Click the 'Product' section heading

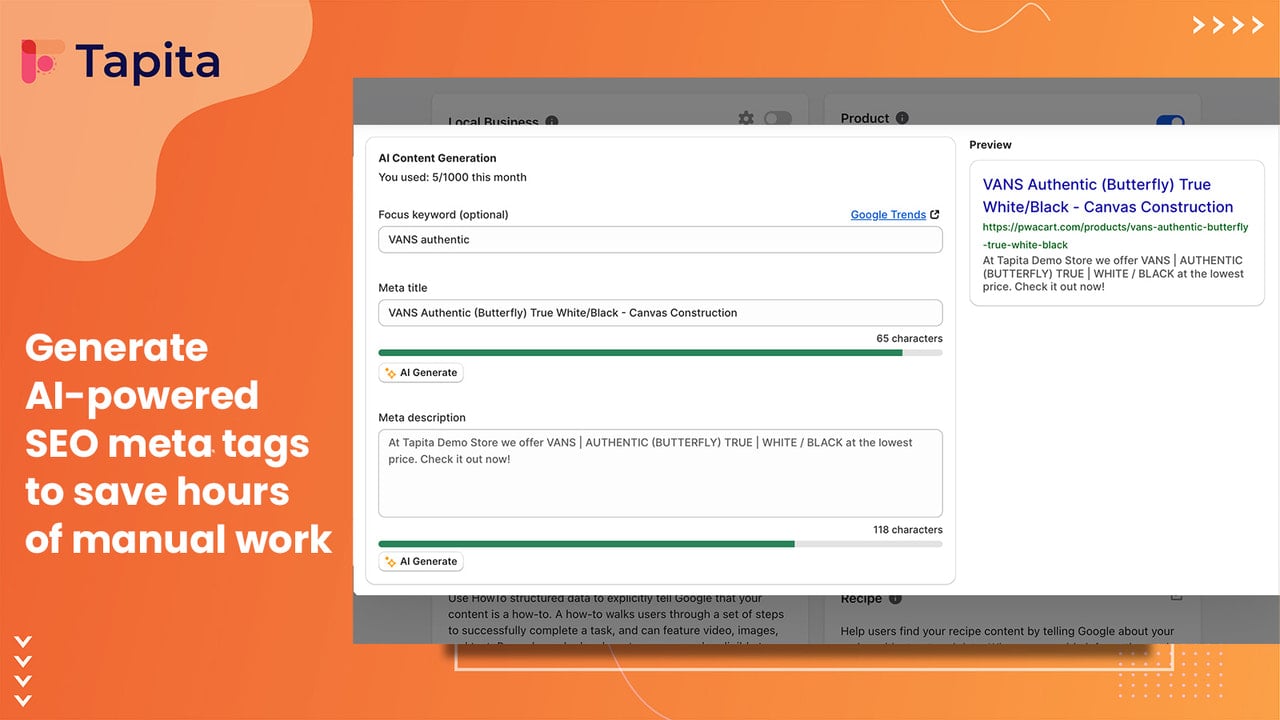tap(865, 118)
